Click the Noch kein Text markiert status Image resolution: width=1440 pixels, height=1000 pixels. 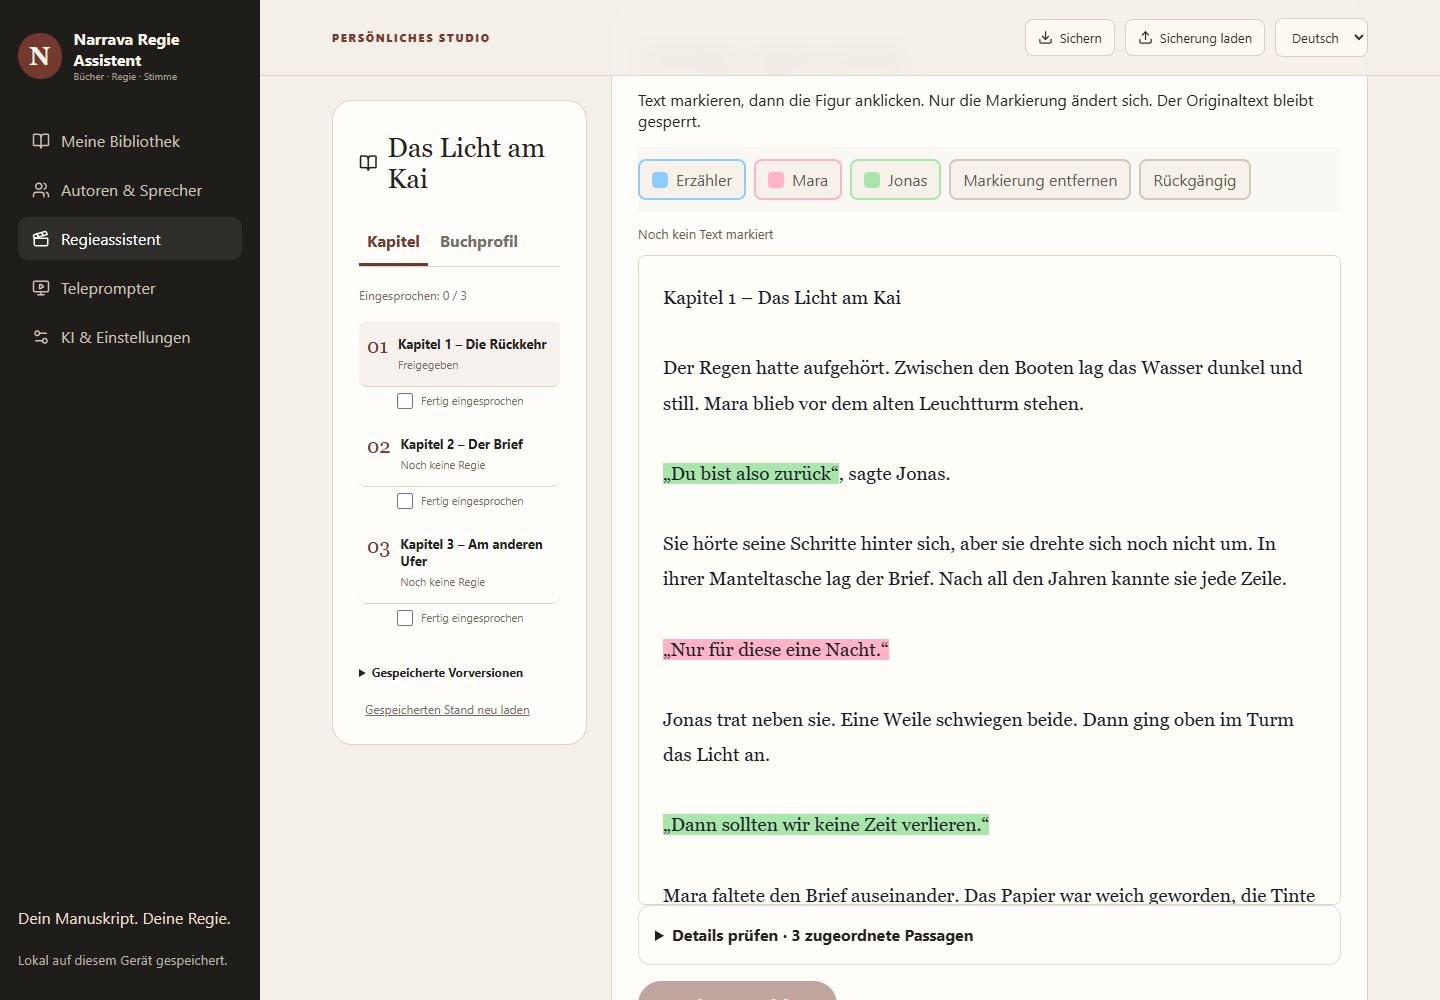click(706, 234)
